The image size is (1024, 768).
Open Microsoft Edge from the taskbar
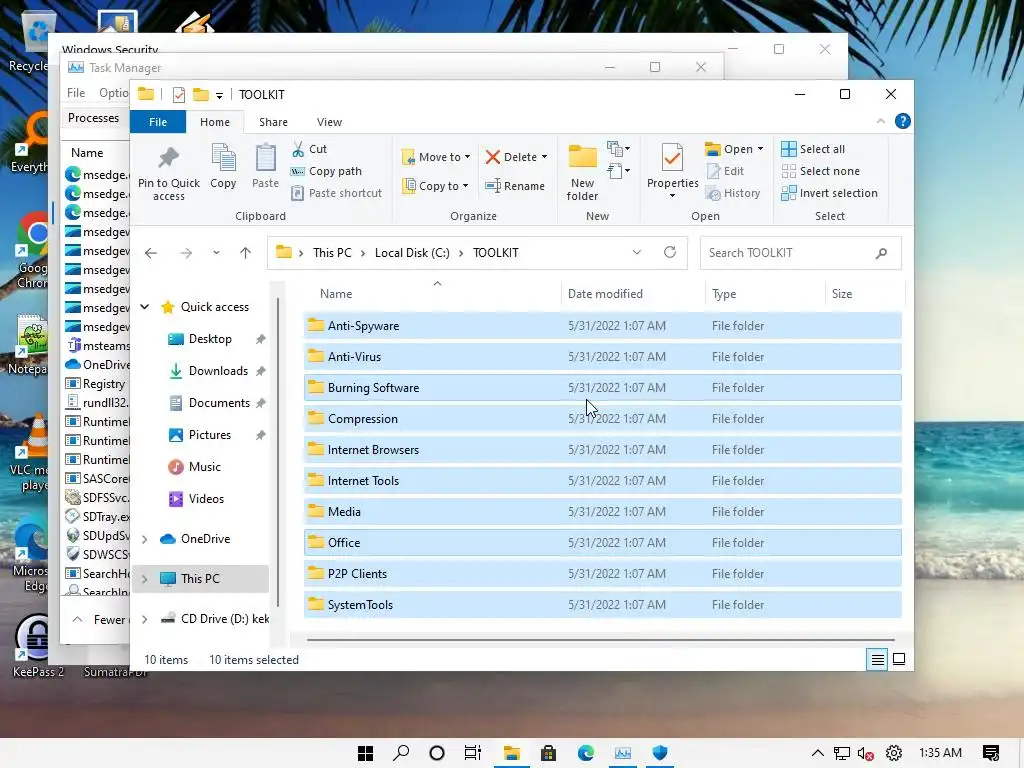click(586, 753)
